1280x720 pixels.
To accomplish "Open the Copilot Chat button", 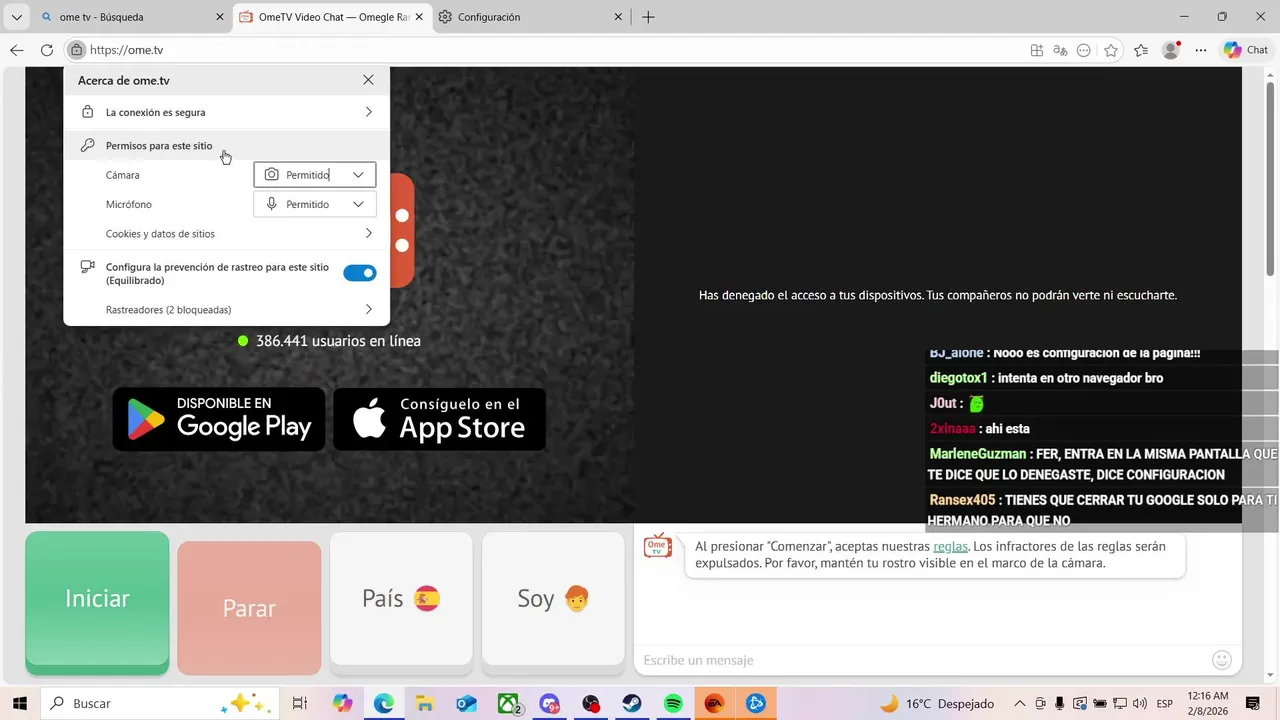I will pos(1246,50).
